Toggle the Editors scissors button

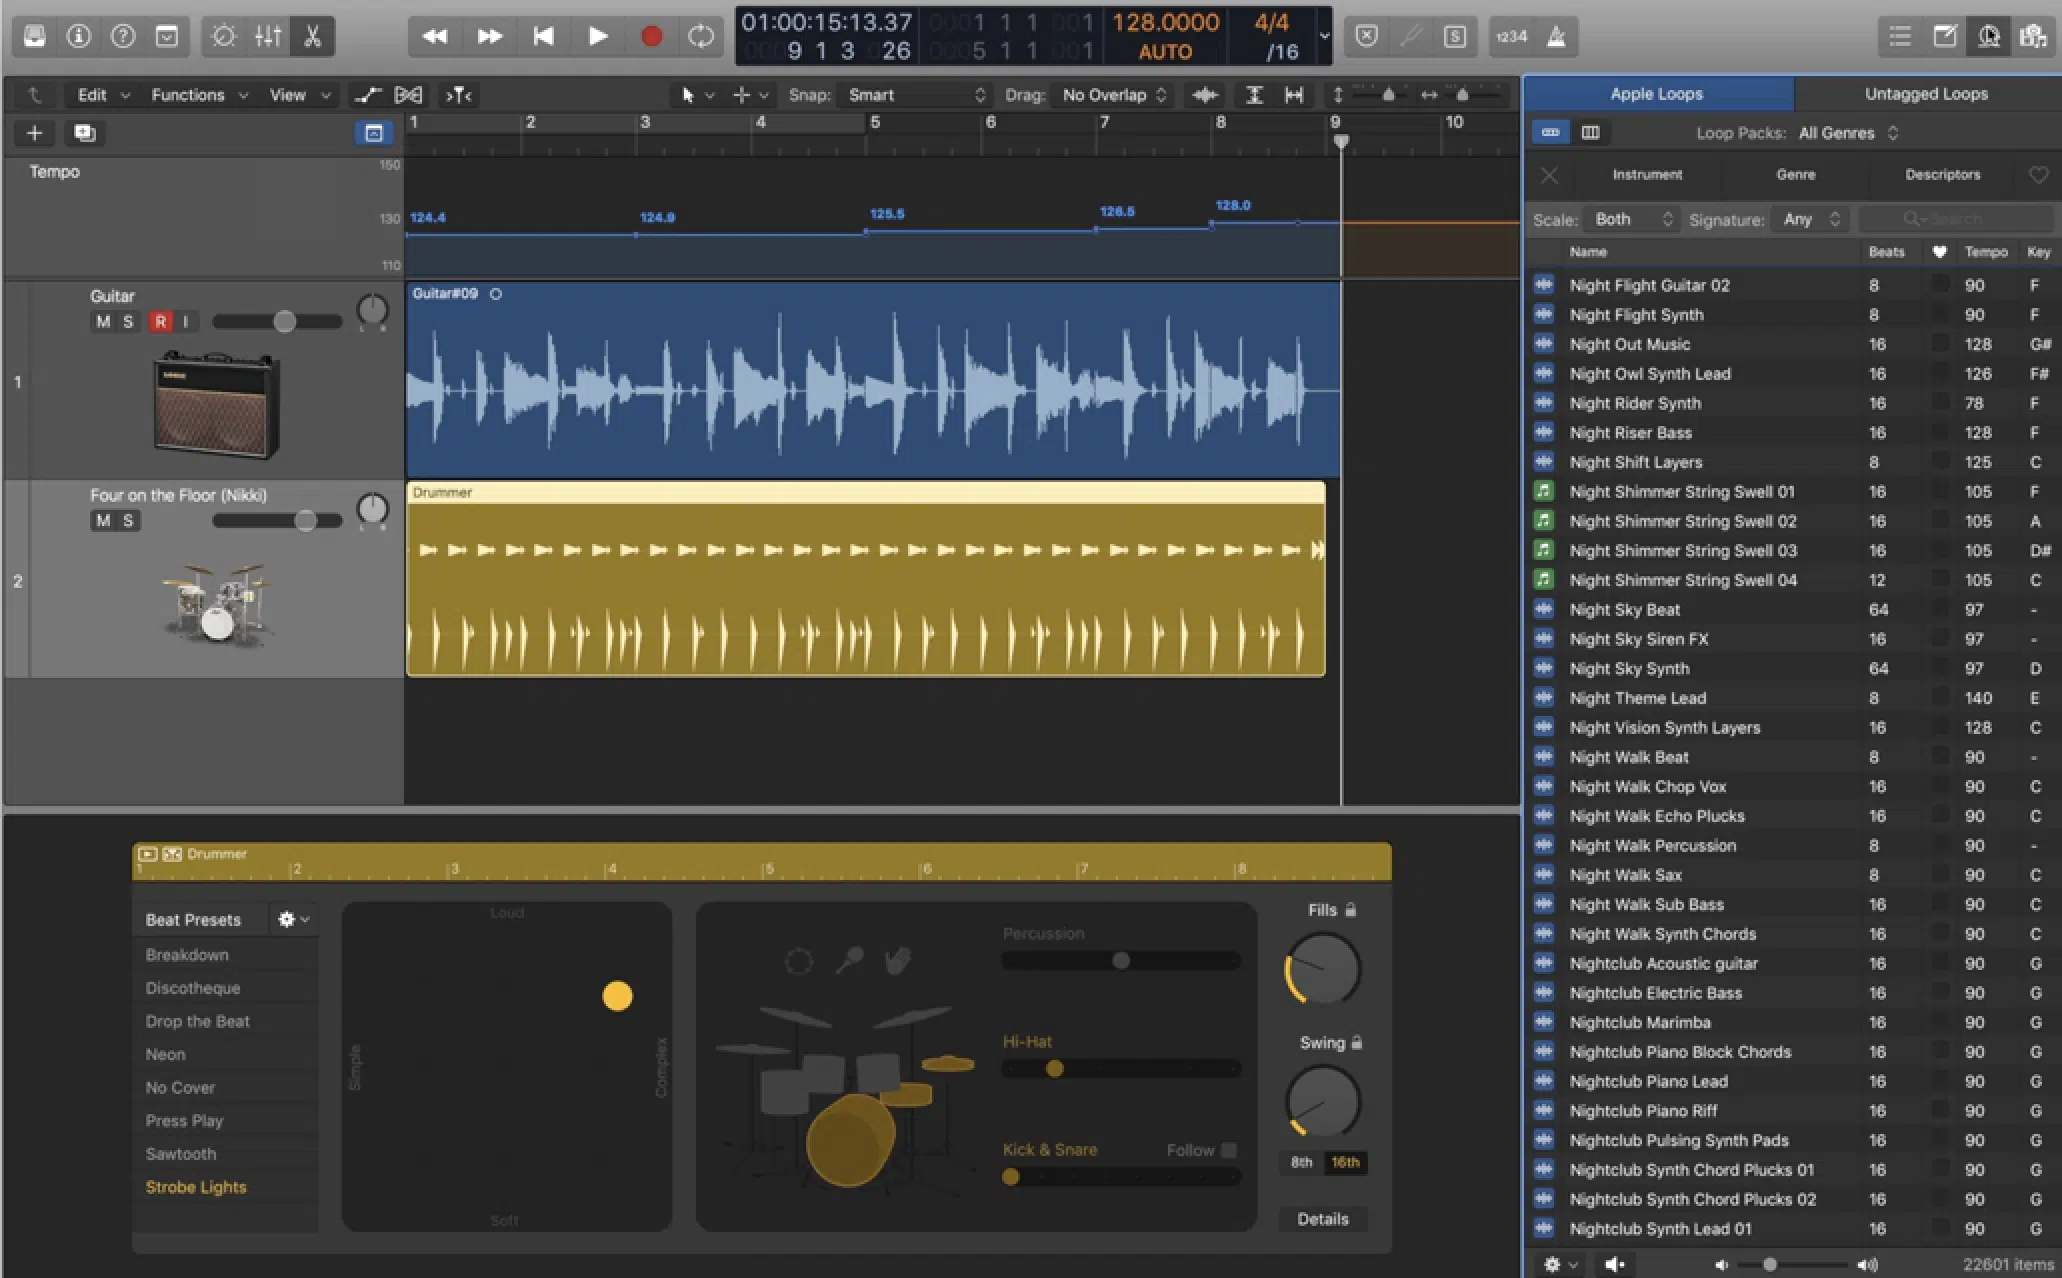click(x=313, y=37)
